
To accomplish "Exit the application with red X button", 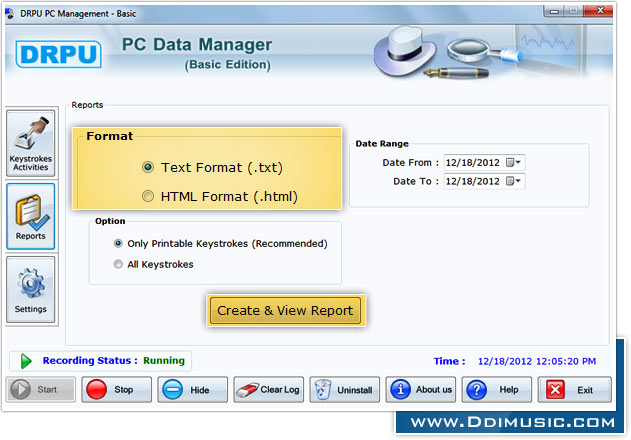I will pos(574,389).
